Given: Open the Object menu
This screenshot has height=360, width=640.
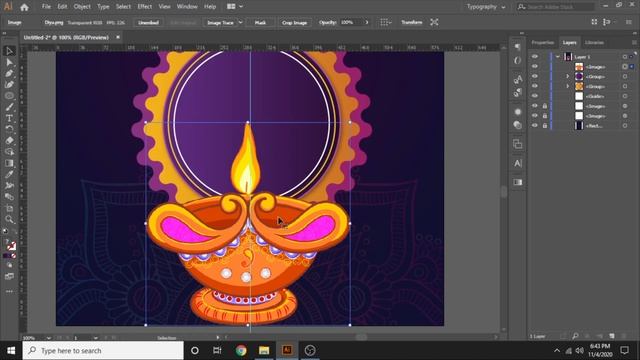Looking at the screenshot, I should coord(82,7).
